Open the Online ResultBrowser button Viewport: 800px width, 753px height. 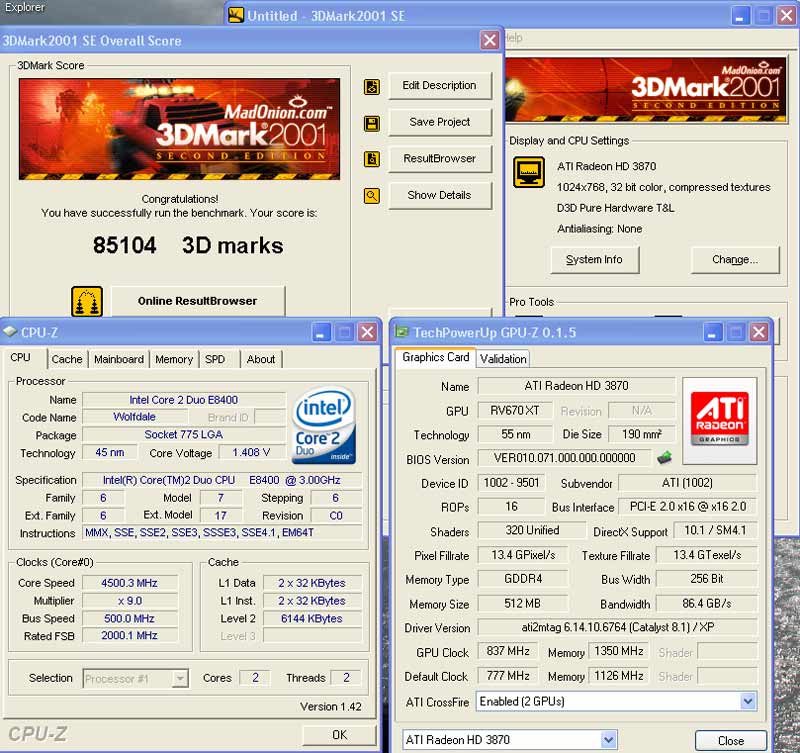click(197, 301)
